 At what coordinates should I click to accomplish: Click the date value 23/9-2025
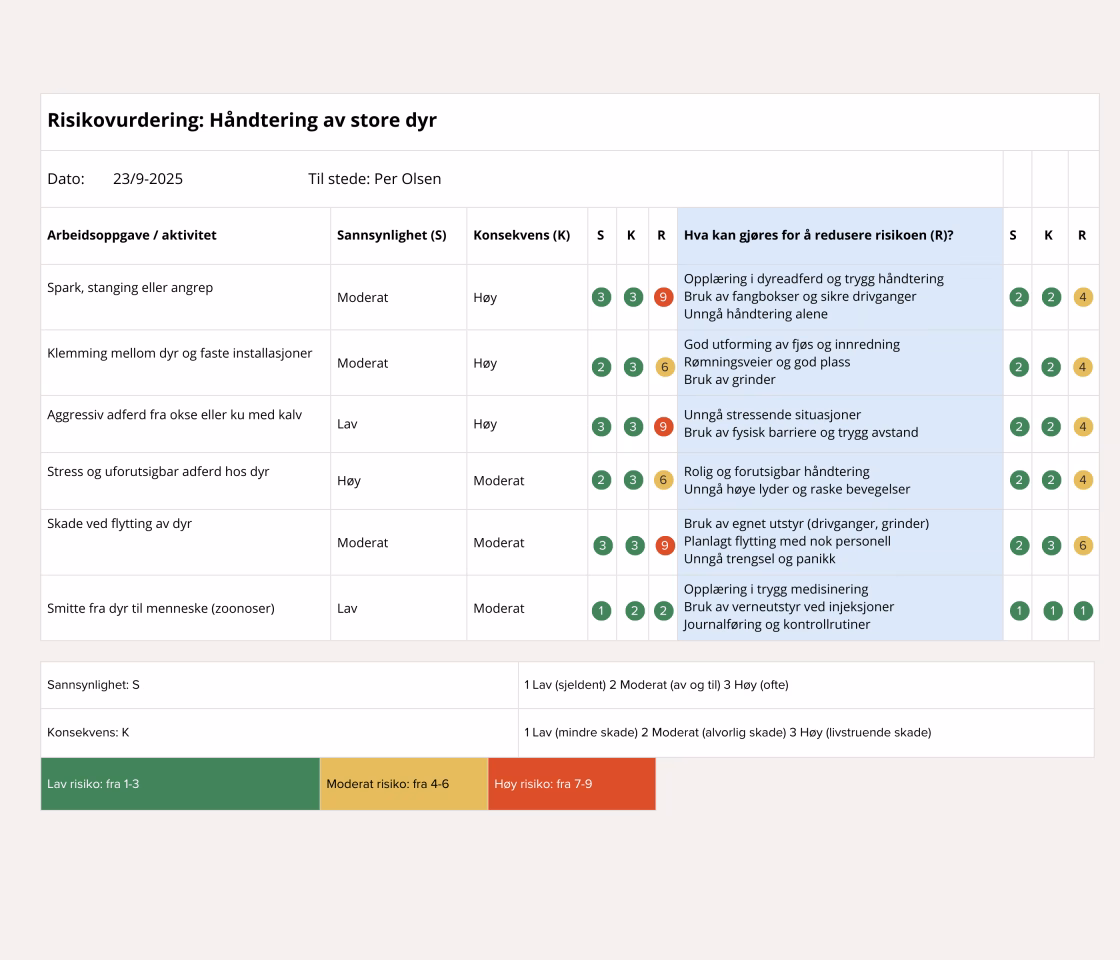click(x=147, y=178)
